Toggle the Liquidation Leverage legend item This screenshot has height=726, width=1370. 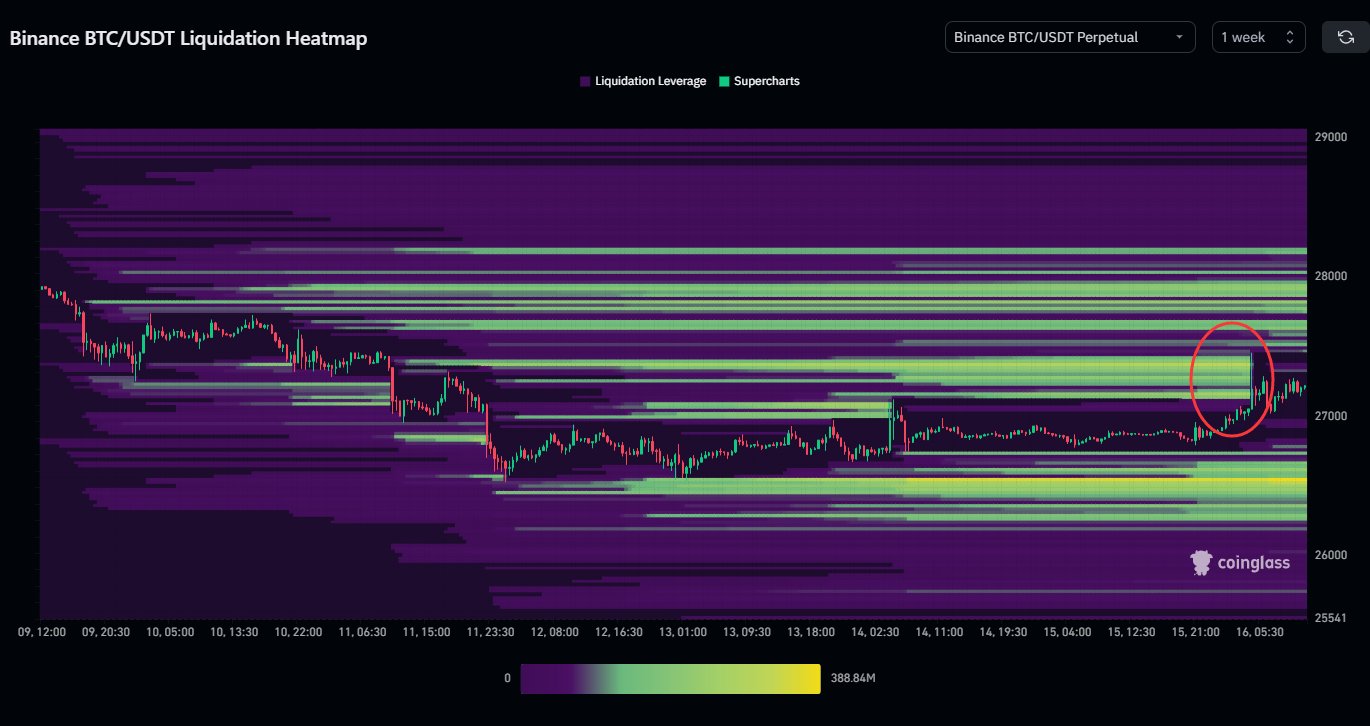click(x=643, y=81)
